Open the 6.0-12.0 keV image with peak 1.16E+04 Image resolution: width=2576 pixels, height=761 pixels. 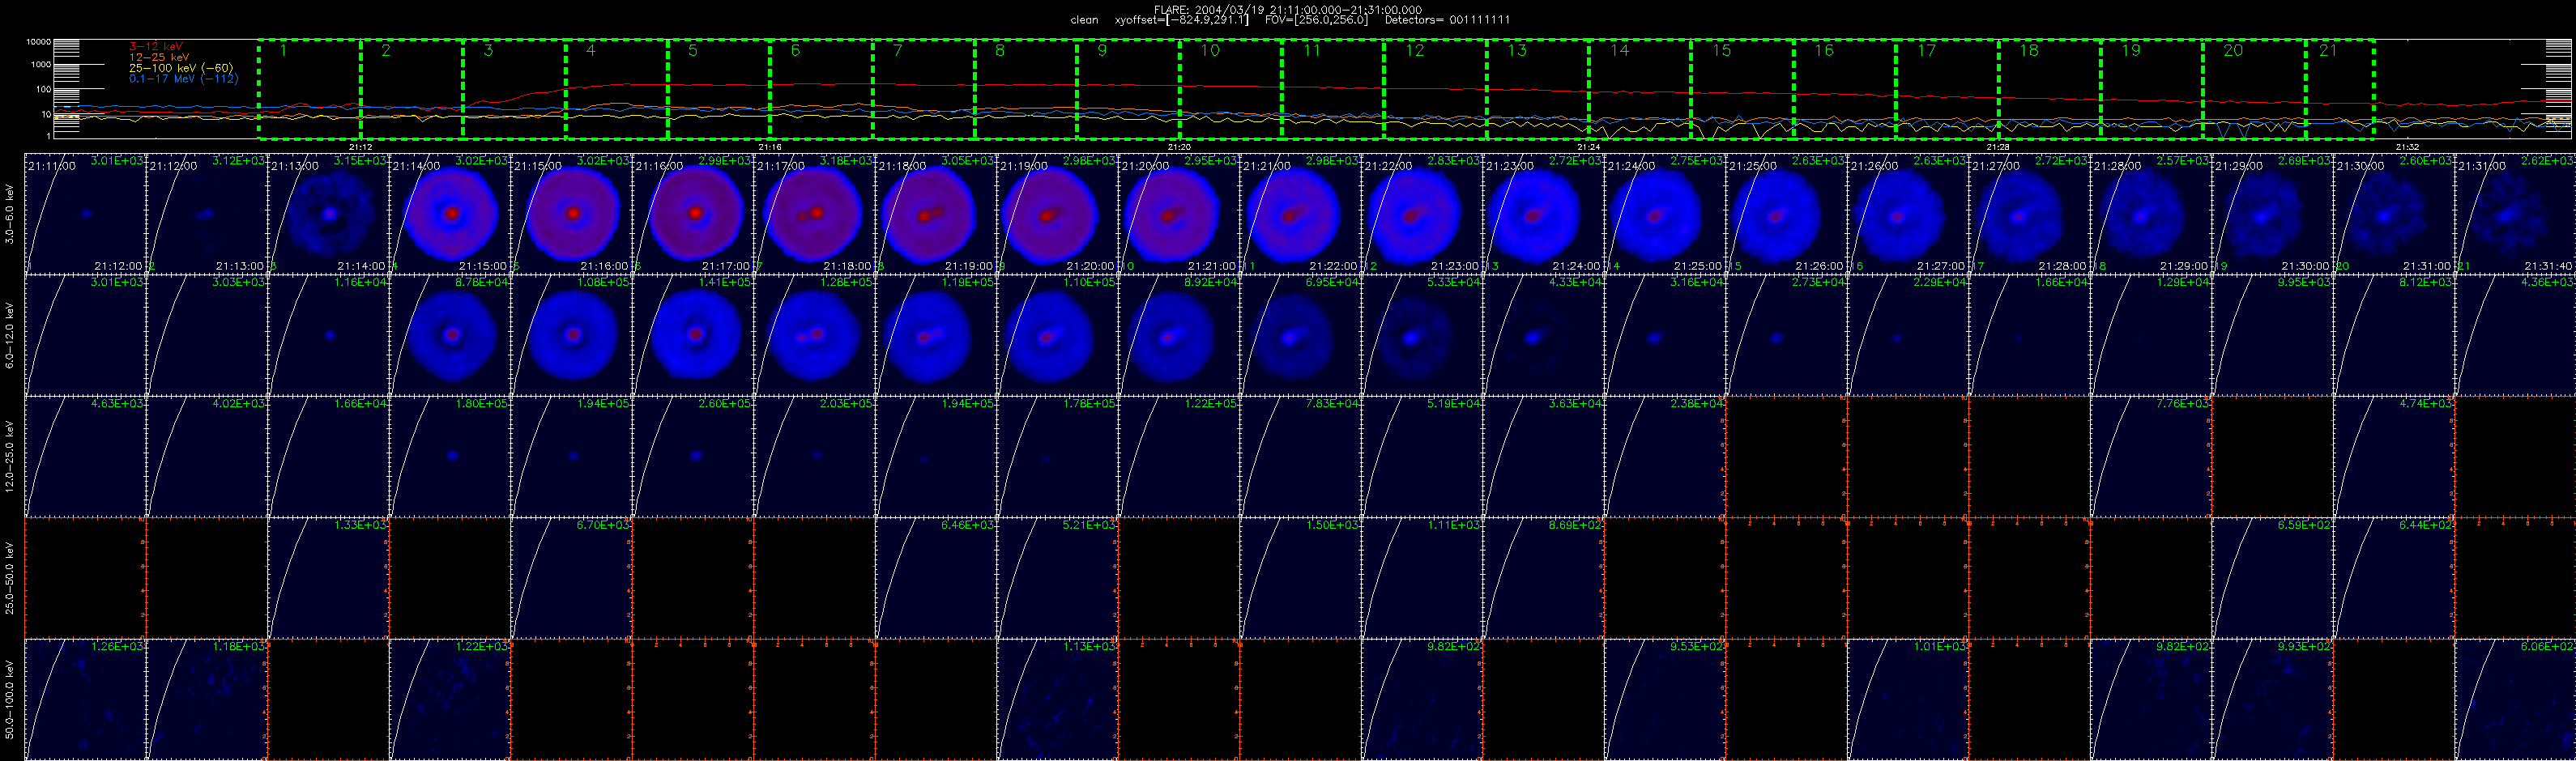[x=329, y=335]
